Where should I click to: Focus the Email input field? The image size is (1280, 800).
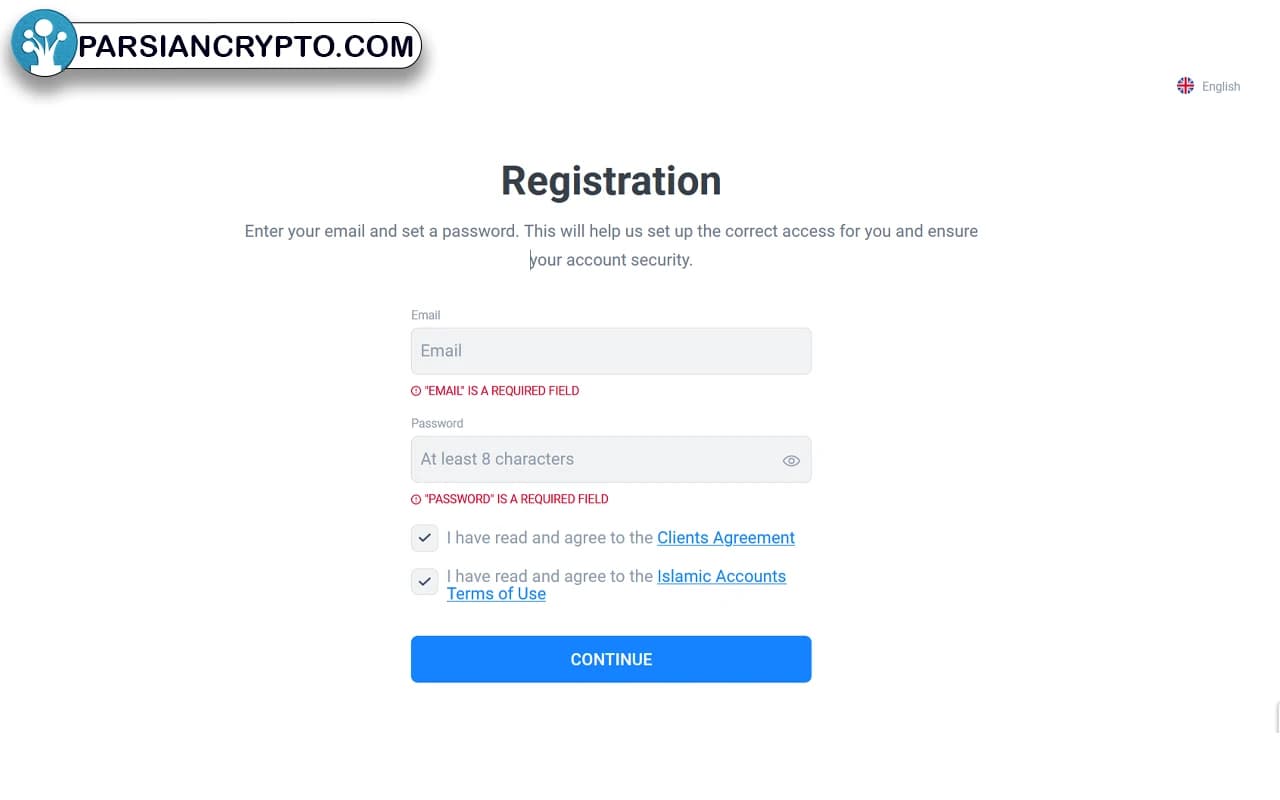[x=610, y=351]
